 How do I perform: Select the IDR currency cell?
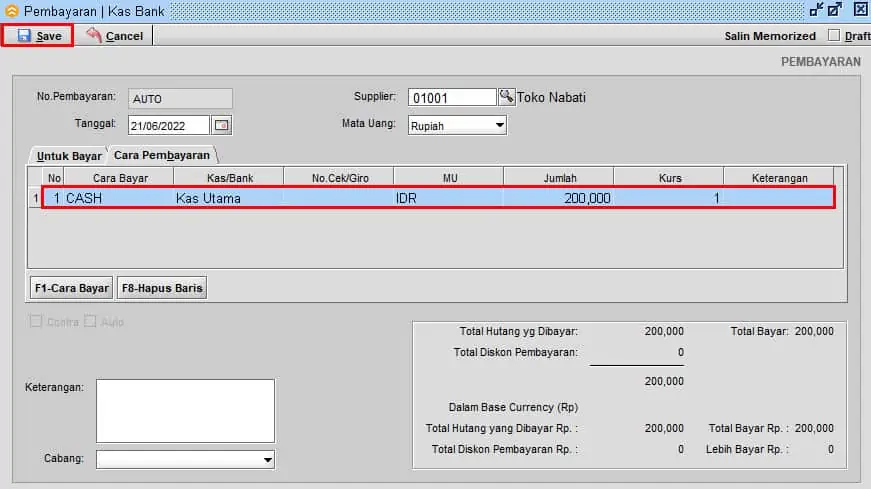(x=448, y=198)
